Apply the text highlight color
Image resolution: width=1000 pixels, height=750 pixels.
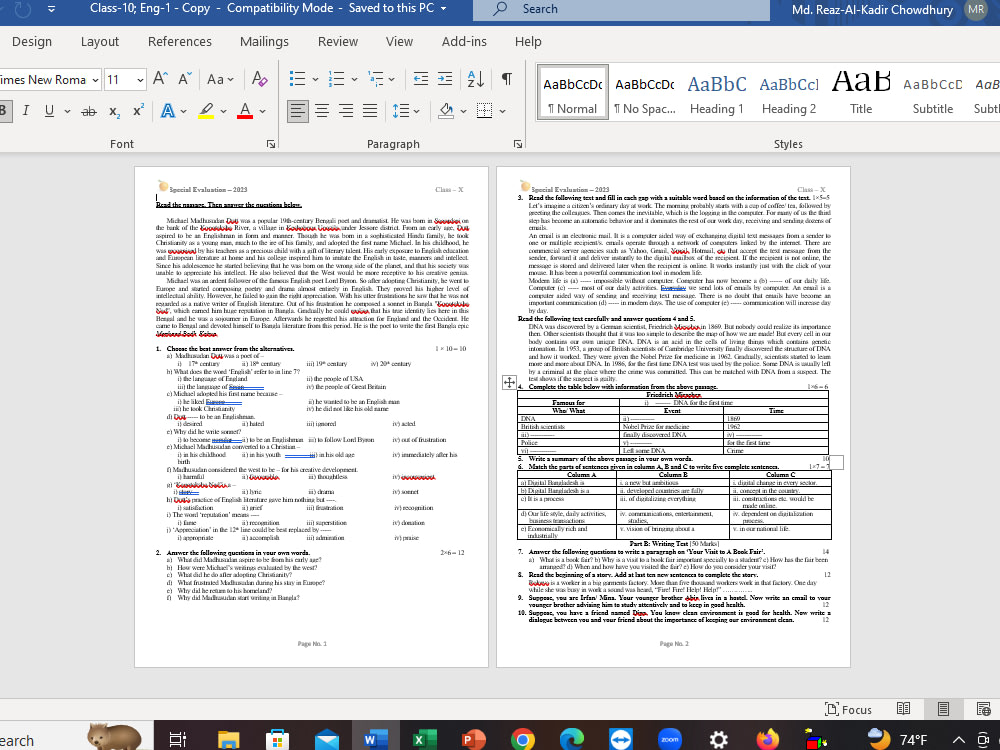click(205, 111)
